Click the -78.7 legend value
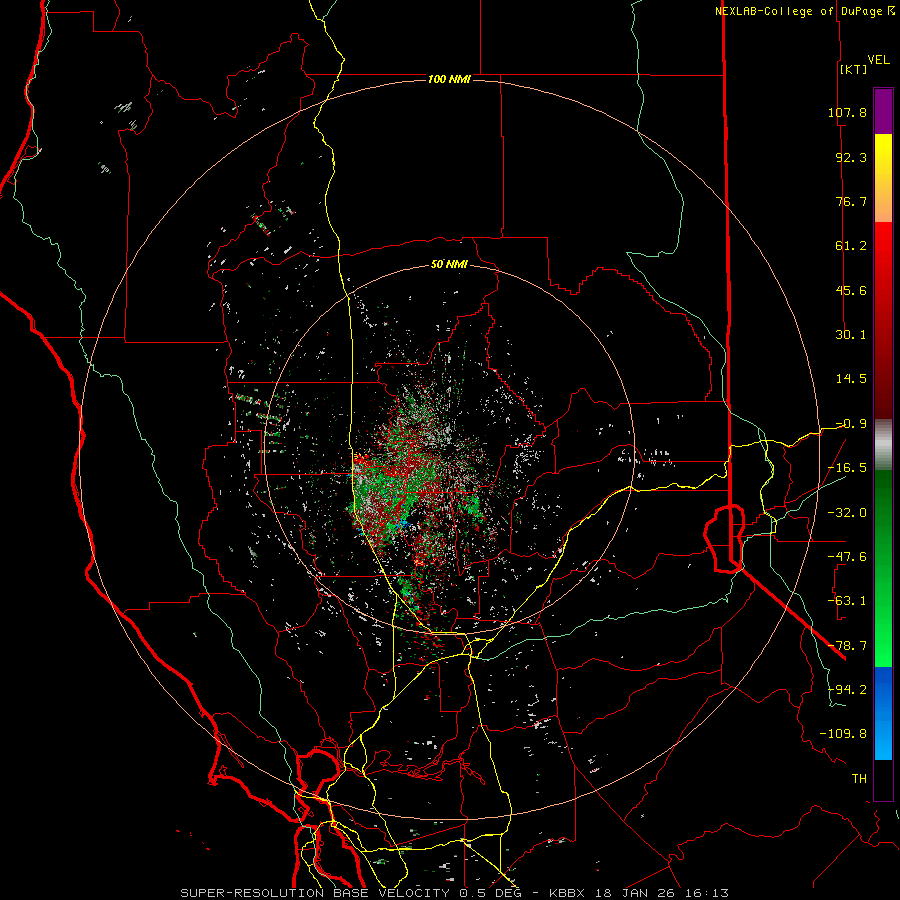This screenshot has height=900, width=900. (847, 646)
